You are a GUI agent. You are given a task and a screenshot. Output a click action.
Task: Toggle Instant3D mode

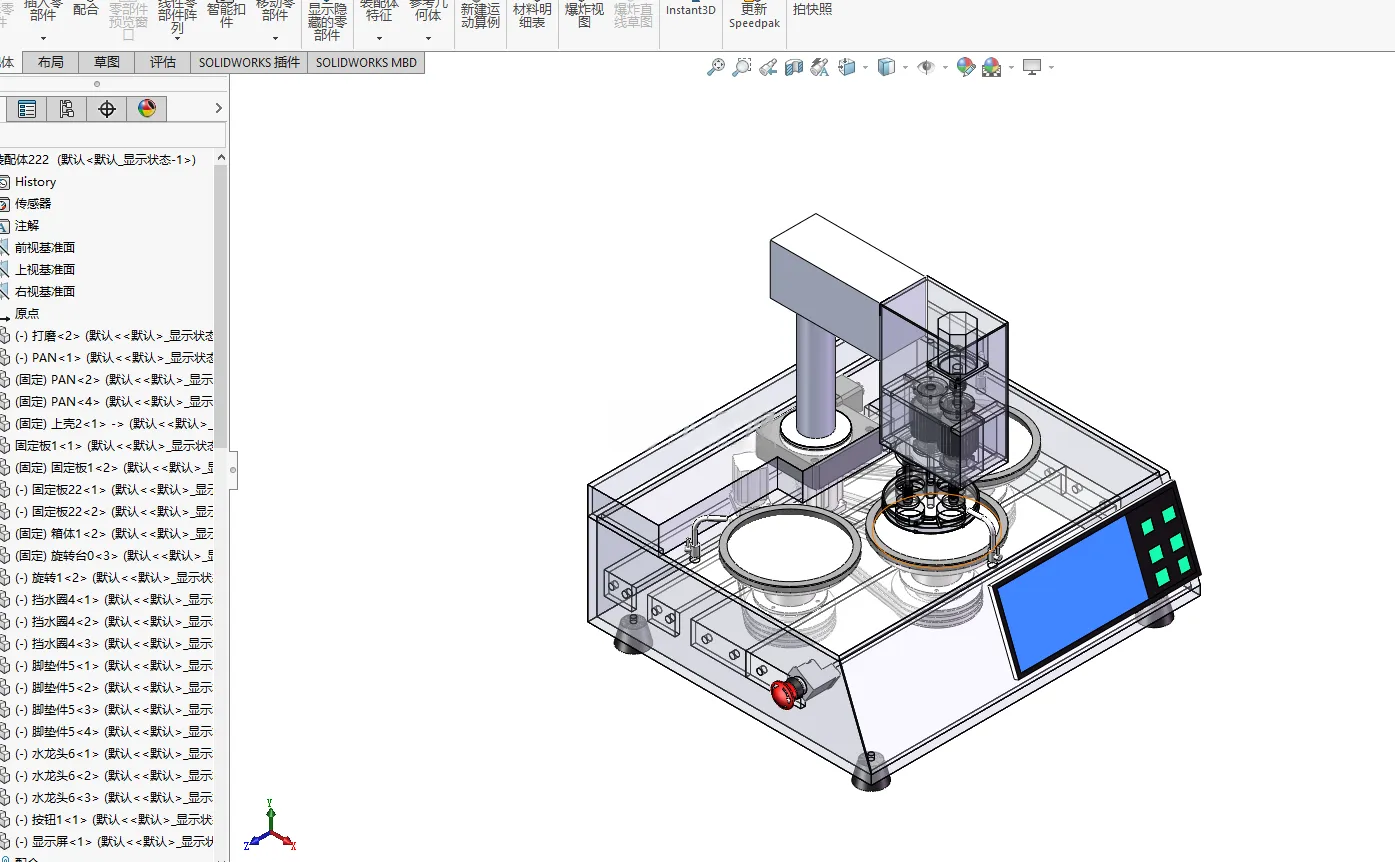pos(691,10)
